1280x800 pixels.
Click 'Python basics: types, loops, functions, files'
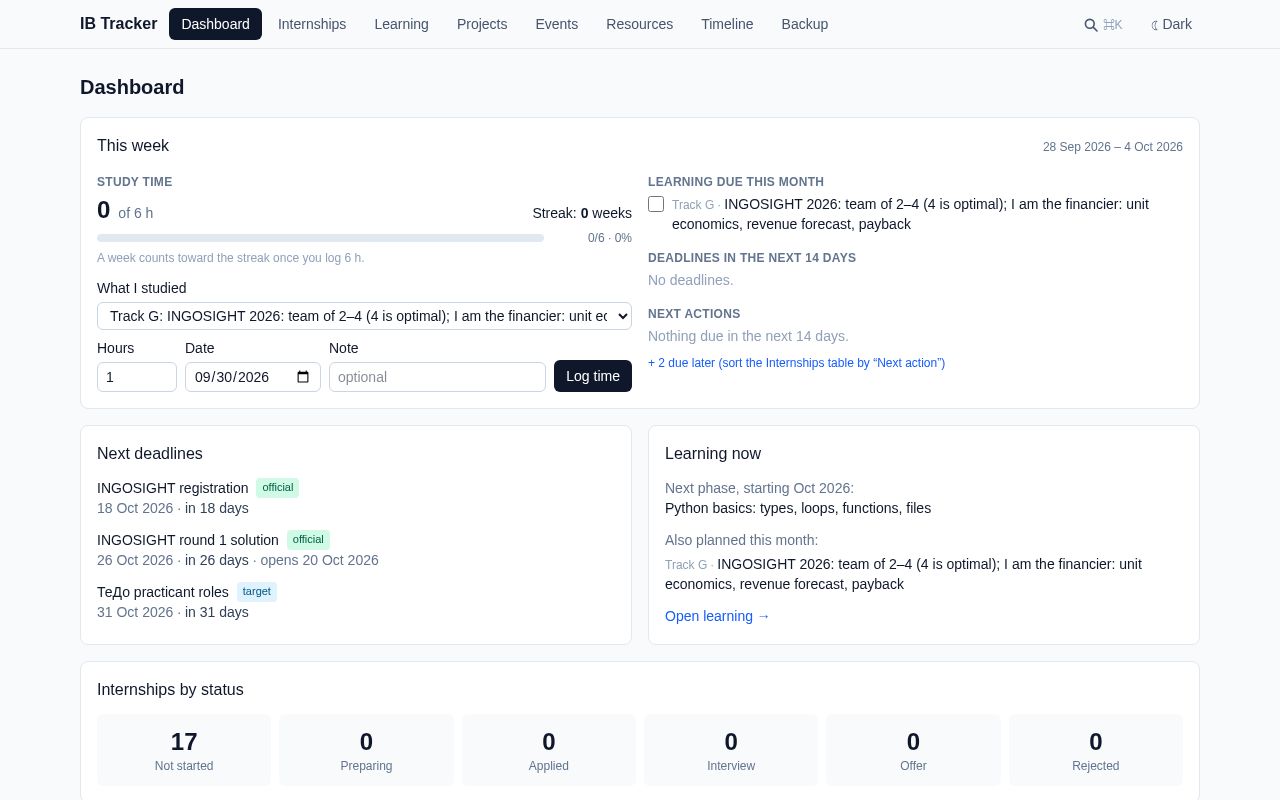tap(798, 508)
